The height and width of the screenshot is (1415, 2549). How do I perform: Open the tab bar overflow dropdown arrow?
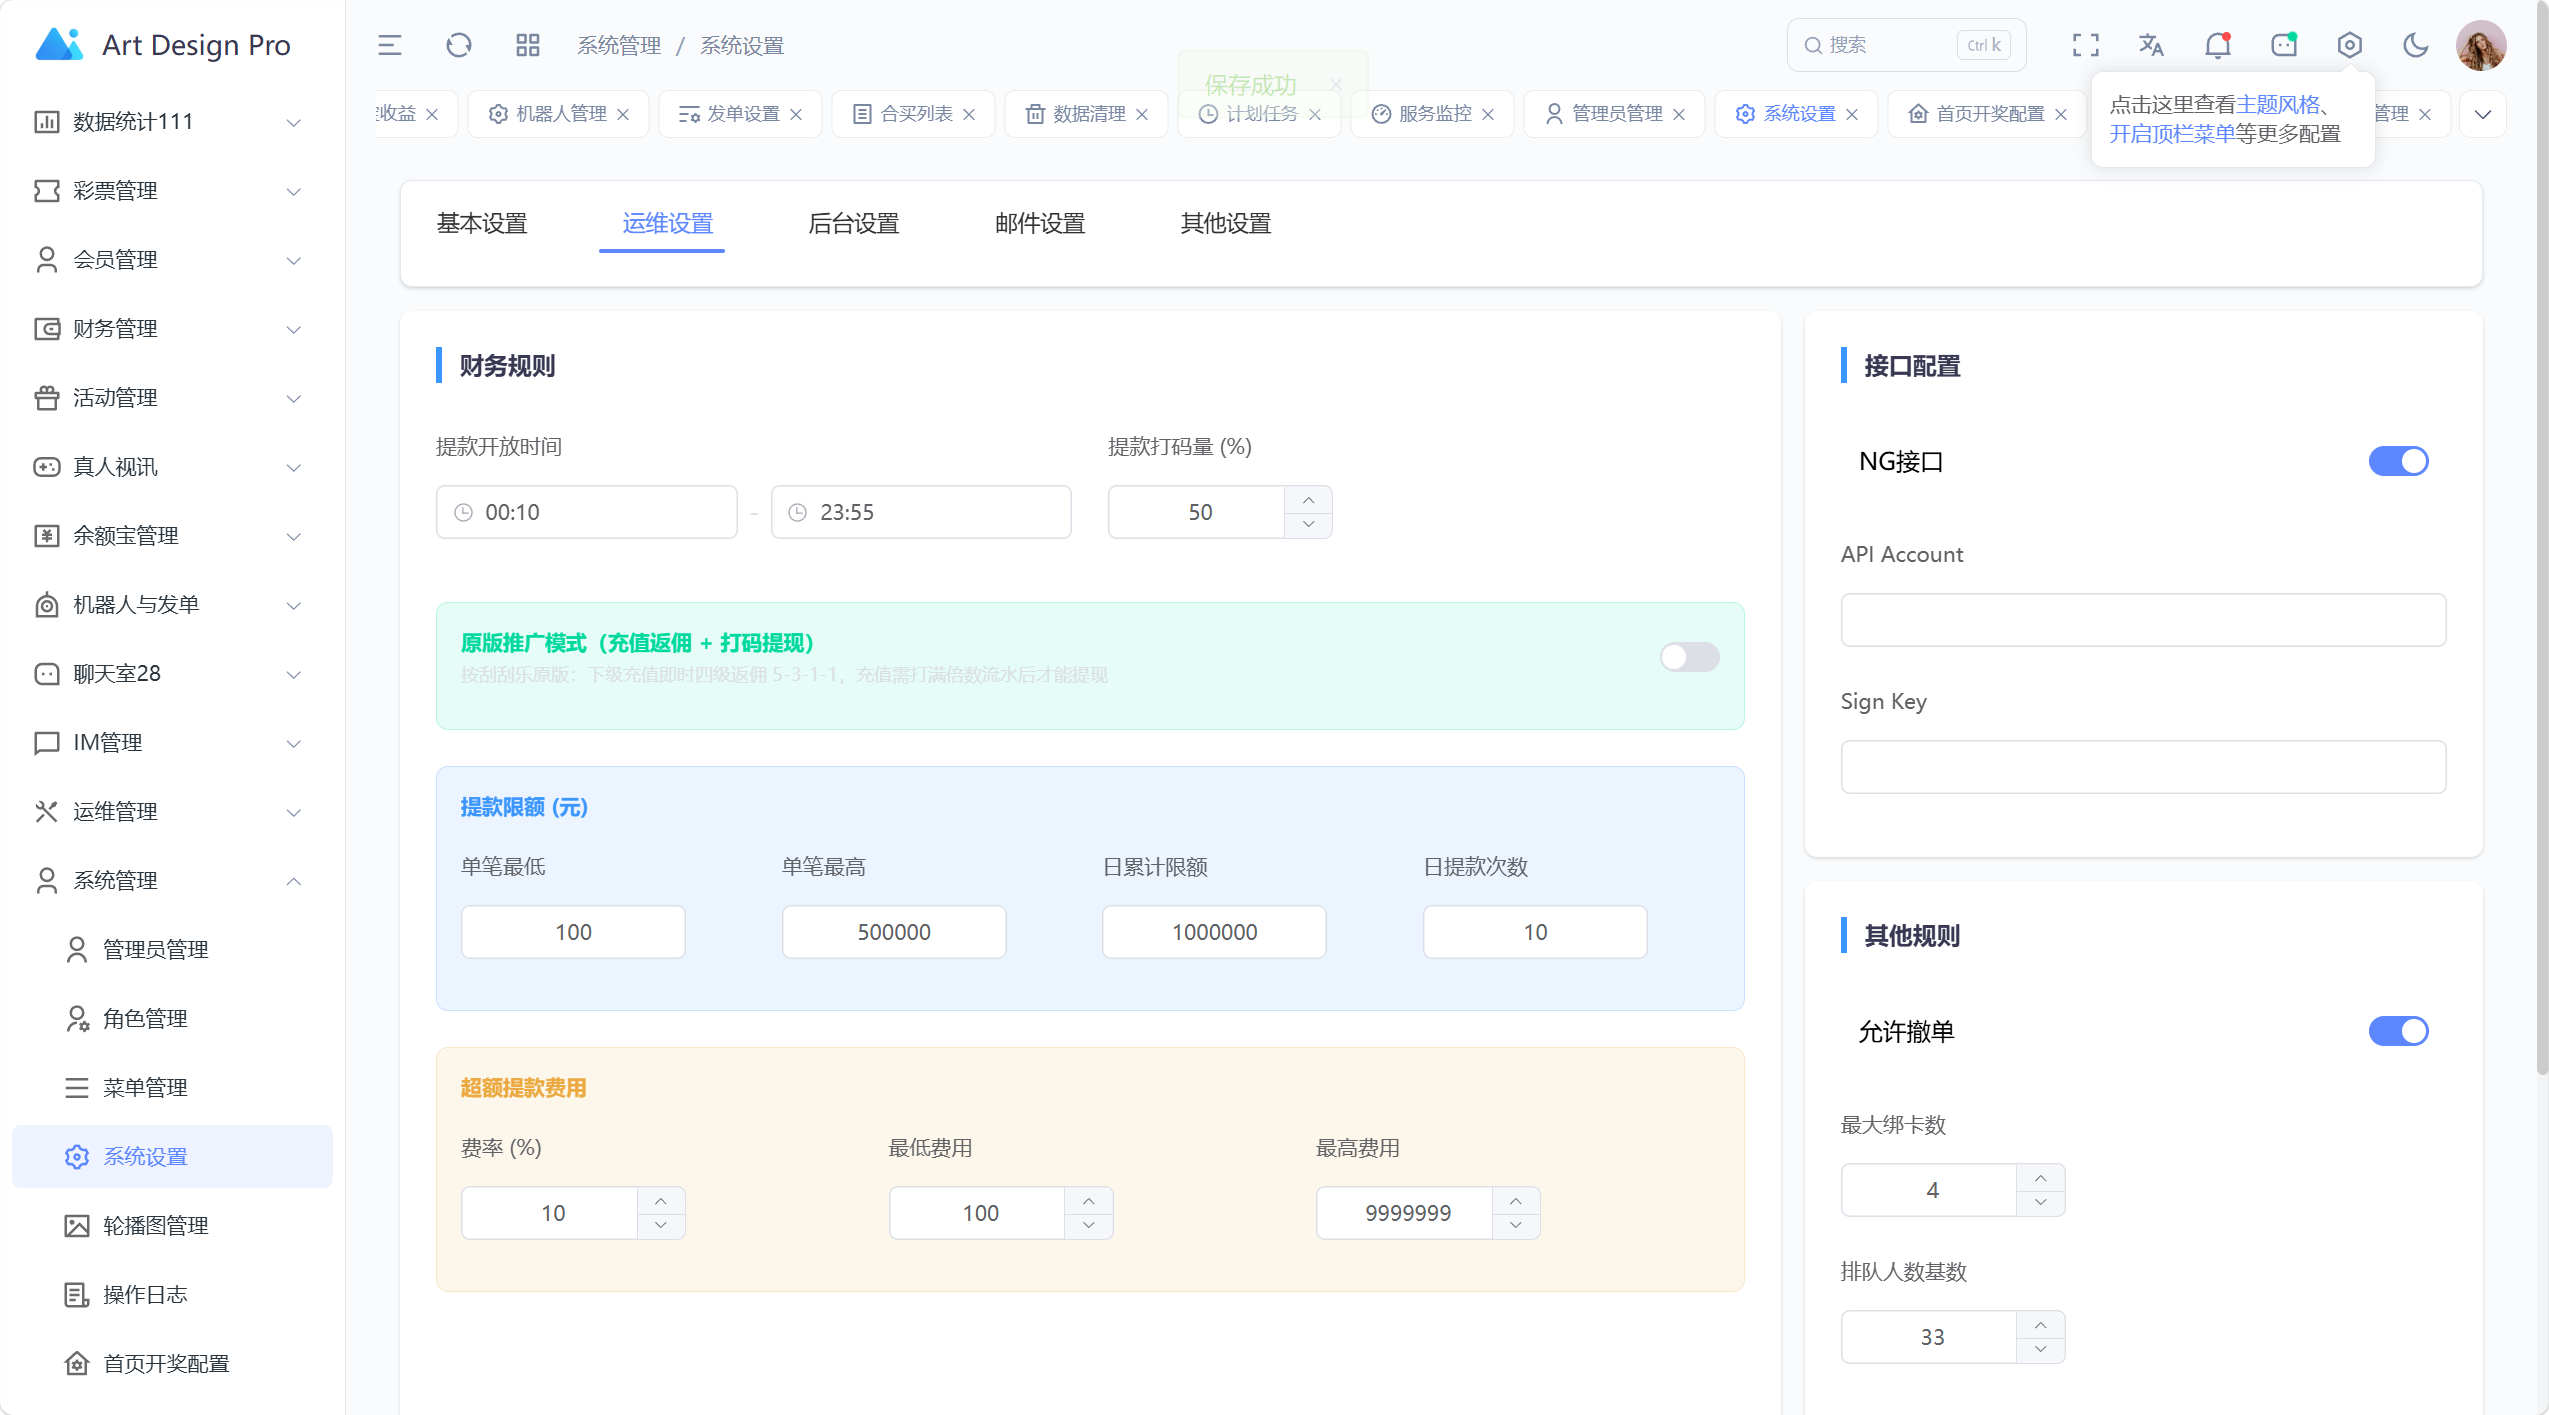tap(2482, 114)
